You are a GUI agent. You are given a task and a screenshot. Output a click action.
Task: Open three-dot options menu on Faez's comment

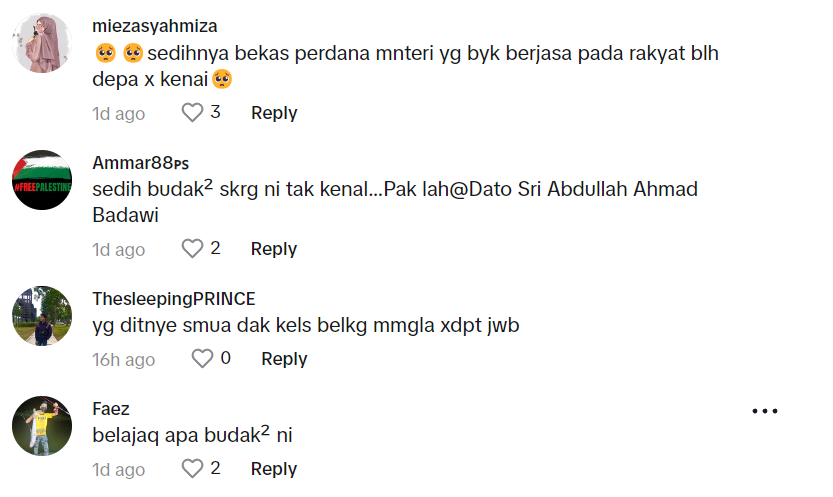tap(764, 411)
